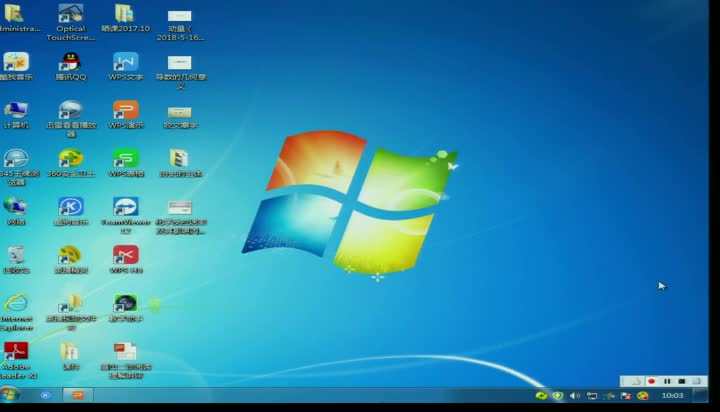Launch the yellow round app shortcut
This screenshot has height=412, width=720.
tap(71, 260)
